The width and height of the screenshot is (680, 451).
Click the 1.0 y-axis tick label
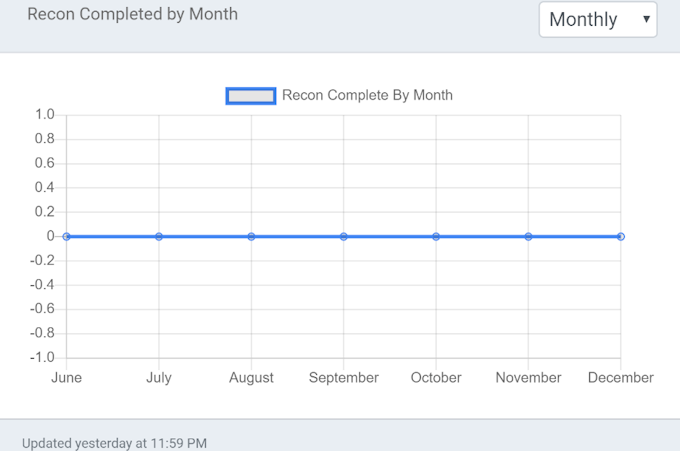coord(44,115)
